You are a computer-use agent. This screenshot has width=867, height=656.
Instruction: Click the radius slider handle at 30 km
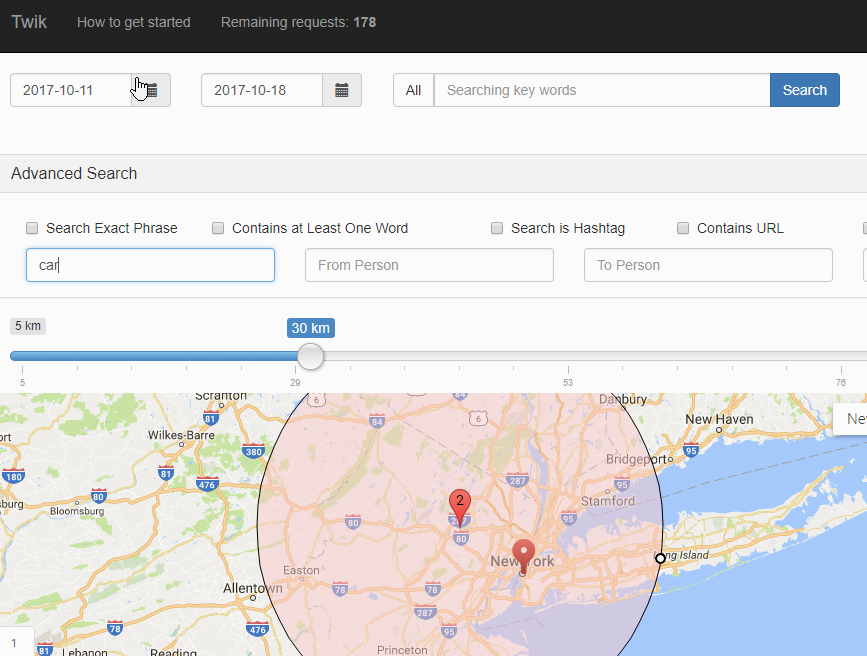click(310, 356)
